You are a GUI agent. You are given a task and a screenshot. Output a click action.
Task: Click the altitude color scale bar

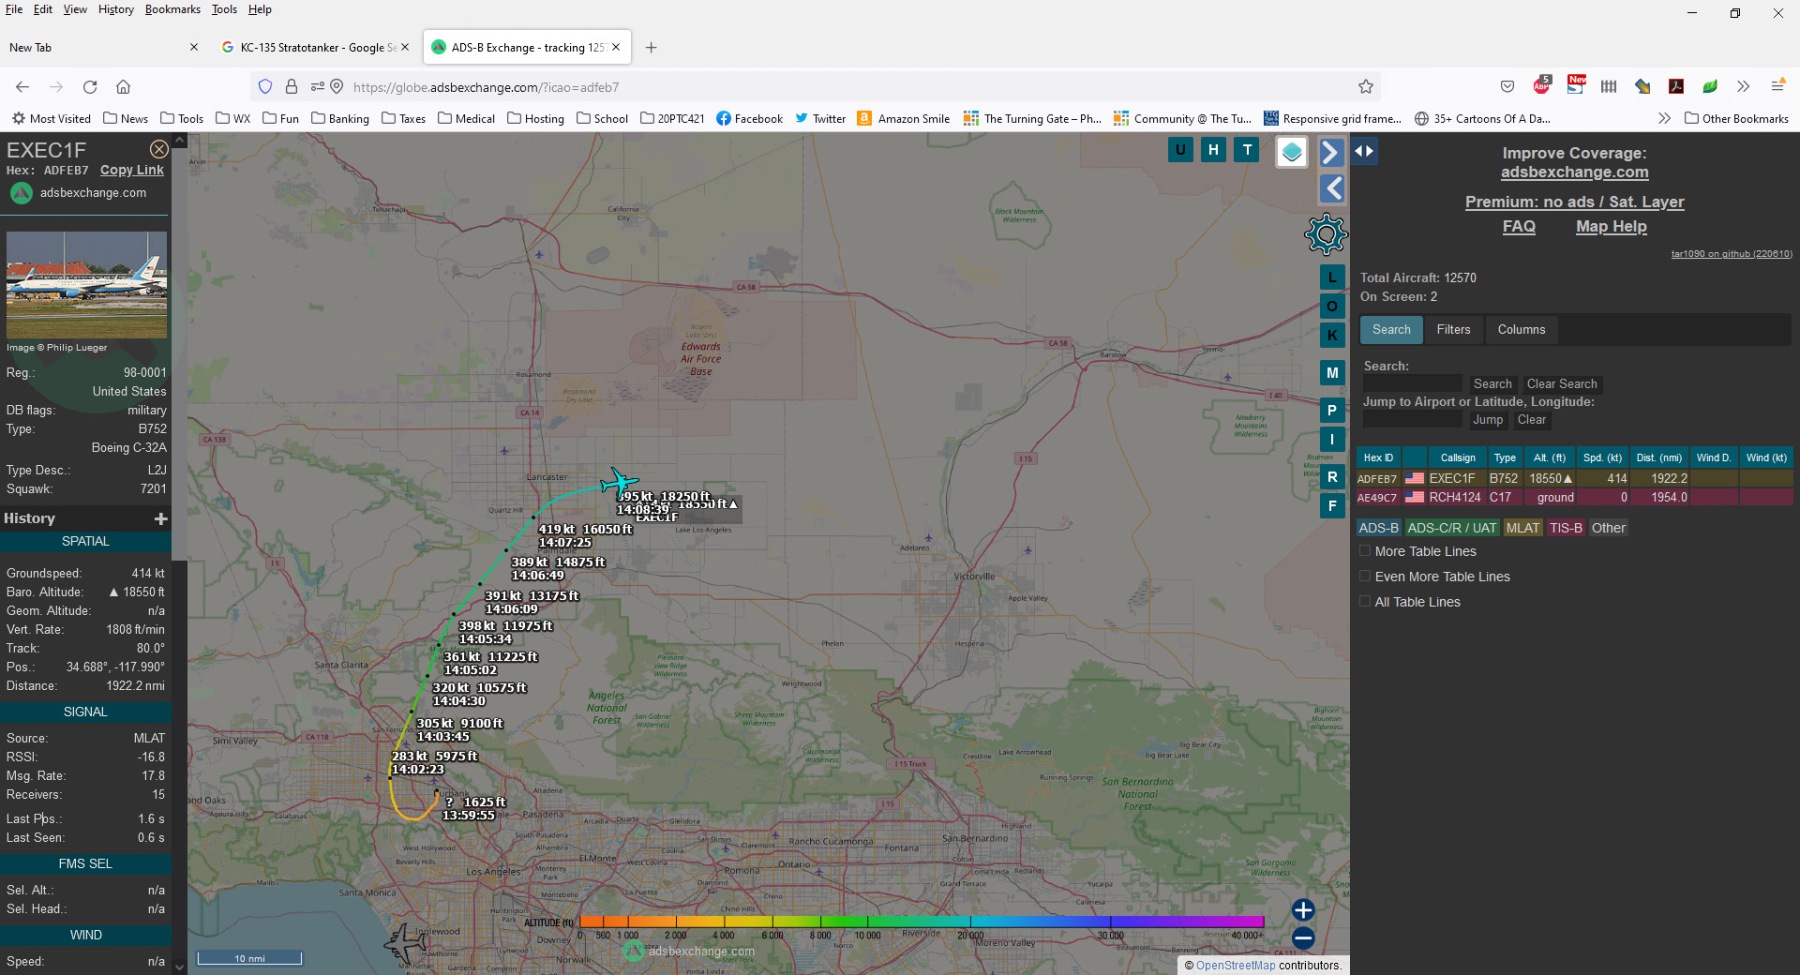tap(920, 922)
